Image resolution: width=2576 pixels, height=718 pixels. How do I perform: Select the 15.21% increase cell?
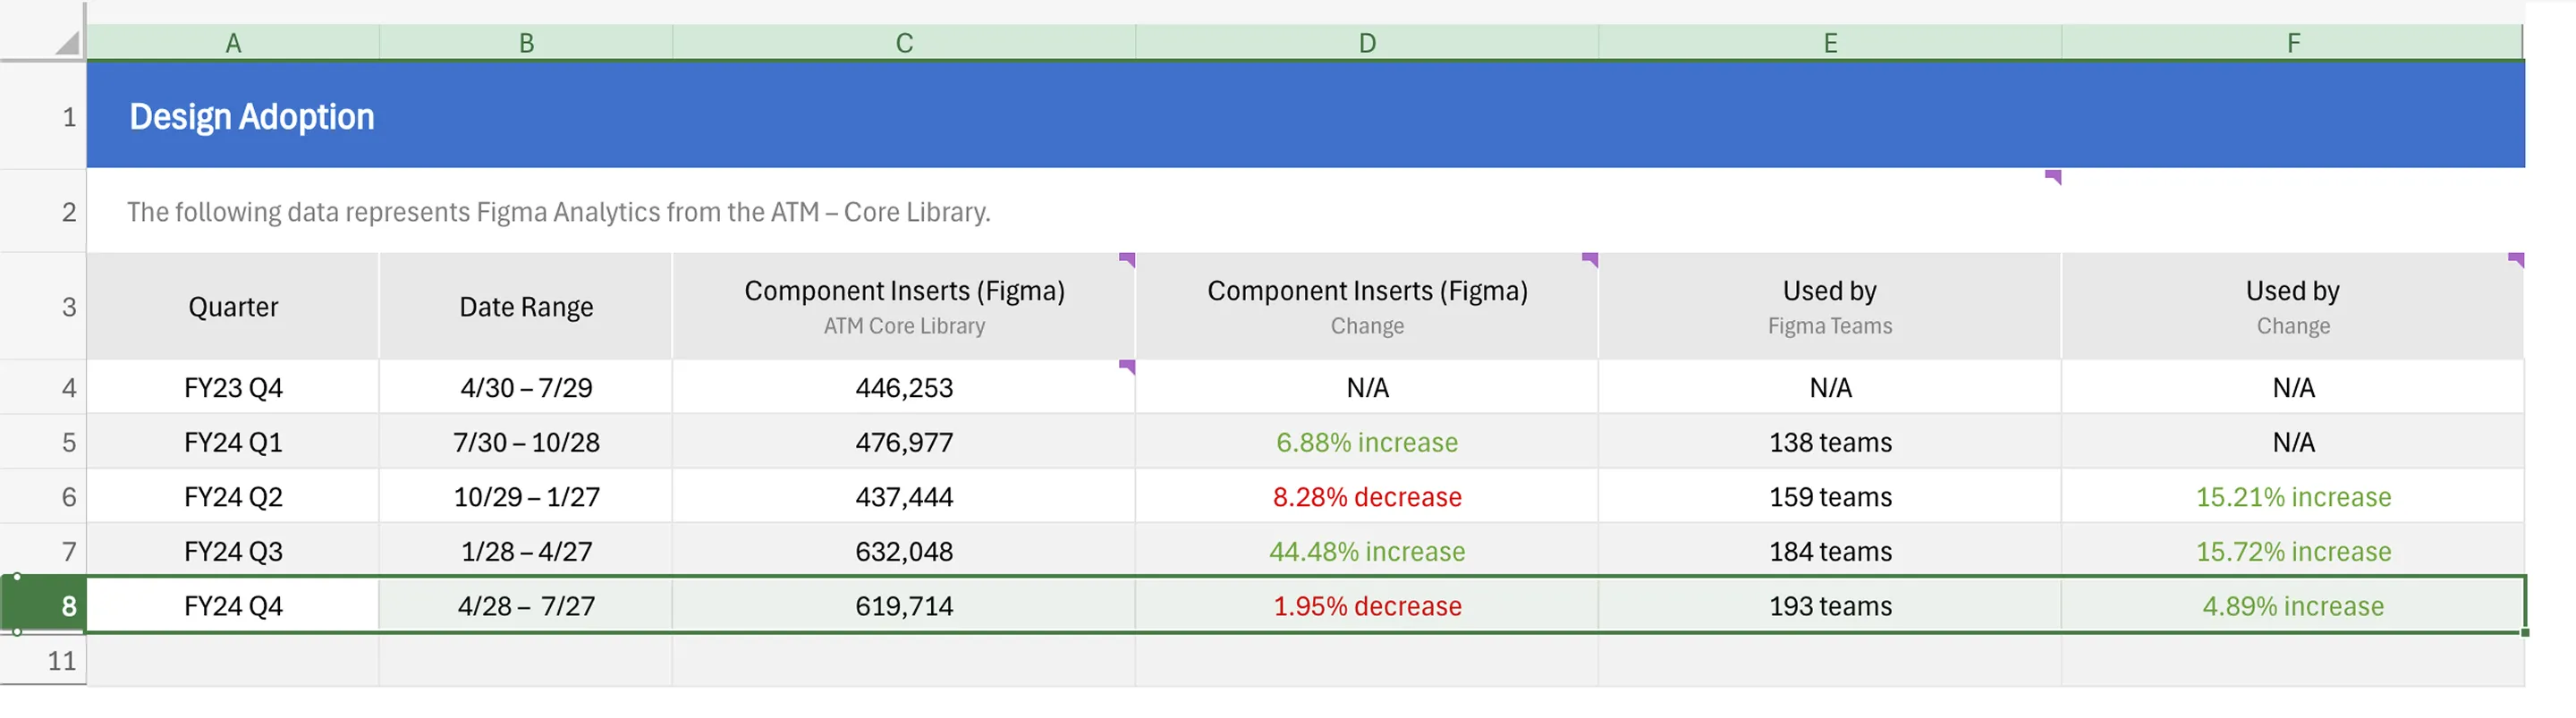[x=2293, y=497]
